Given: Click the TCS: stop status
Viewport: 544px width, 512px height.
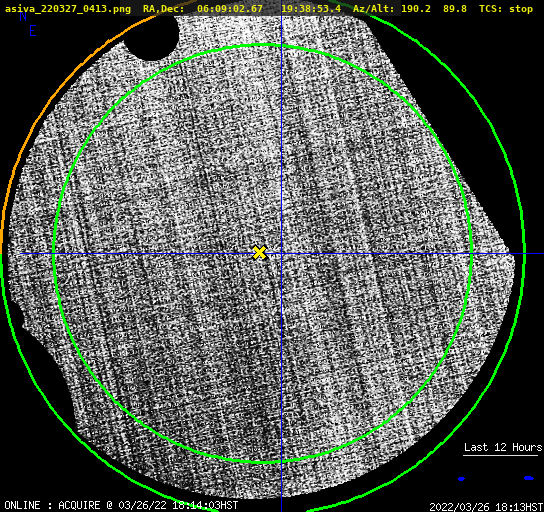Looking at the screenshot, I should 506,9.
